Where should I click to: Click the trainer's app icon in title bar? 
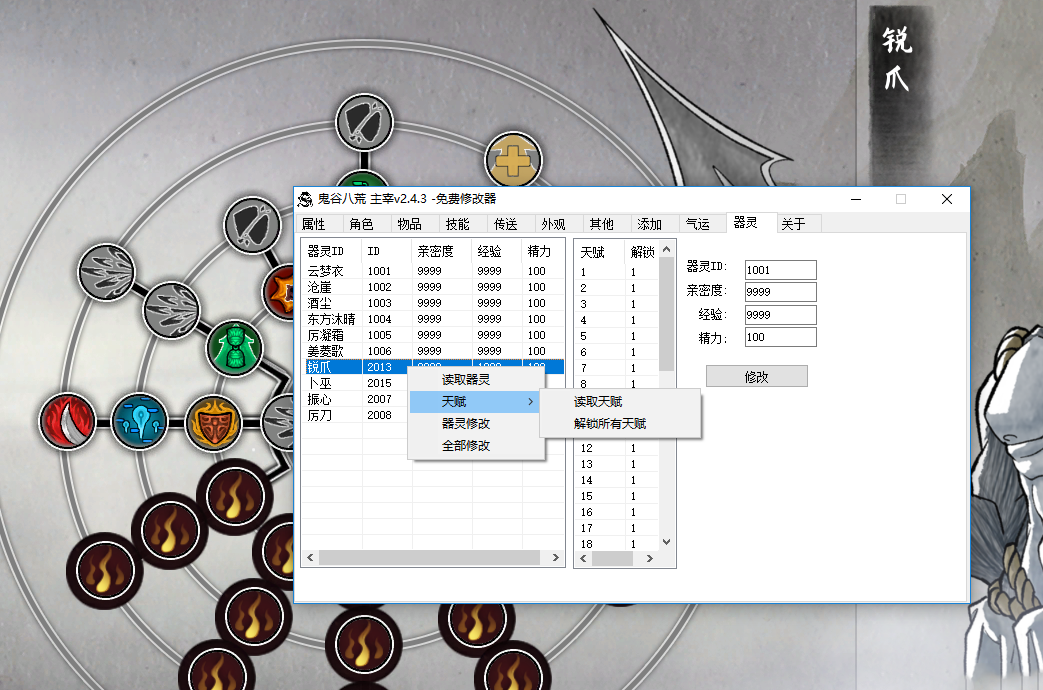tap(305, 199)
